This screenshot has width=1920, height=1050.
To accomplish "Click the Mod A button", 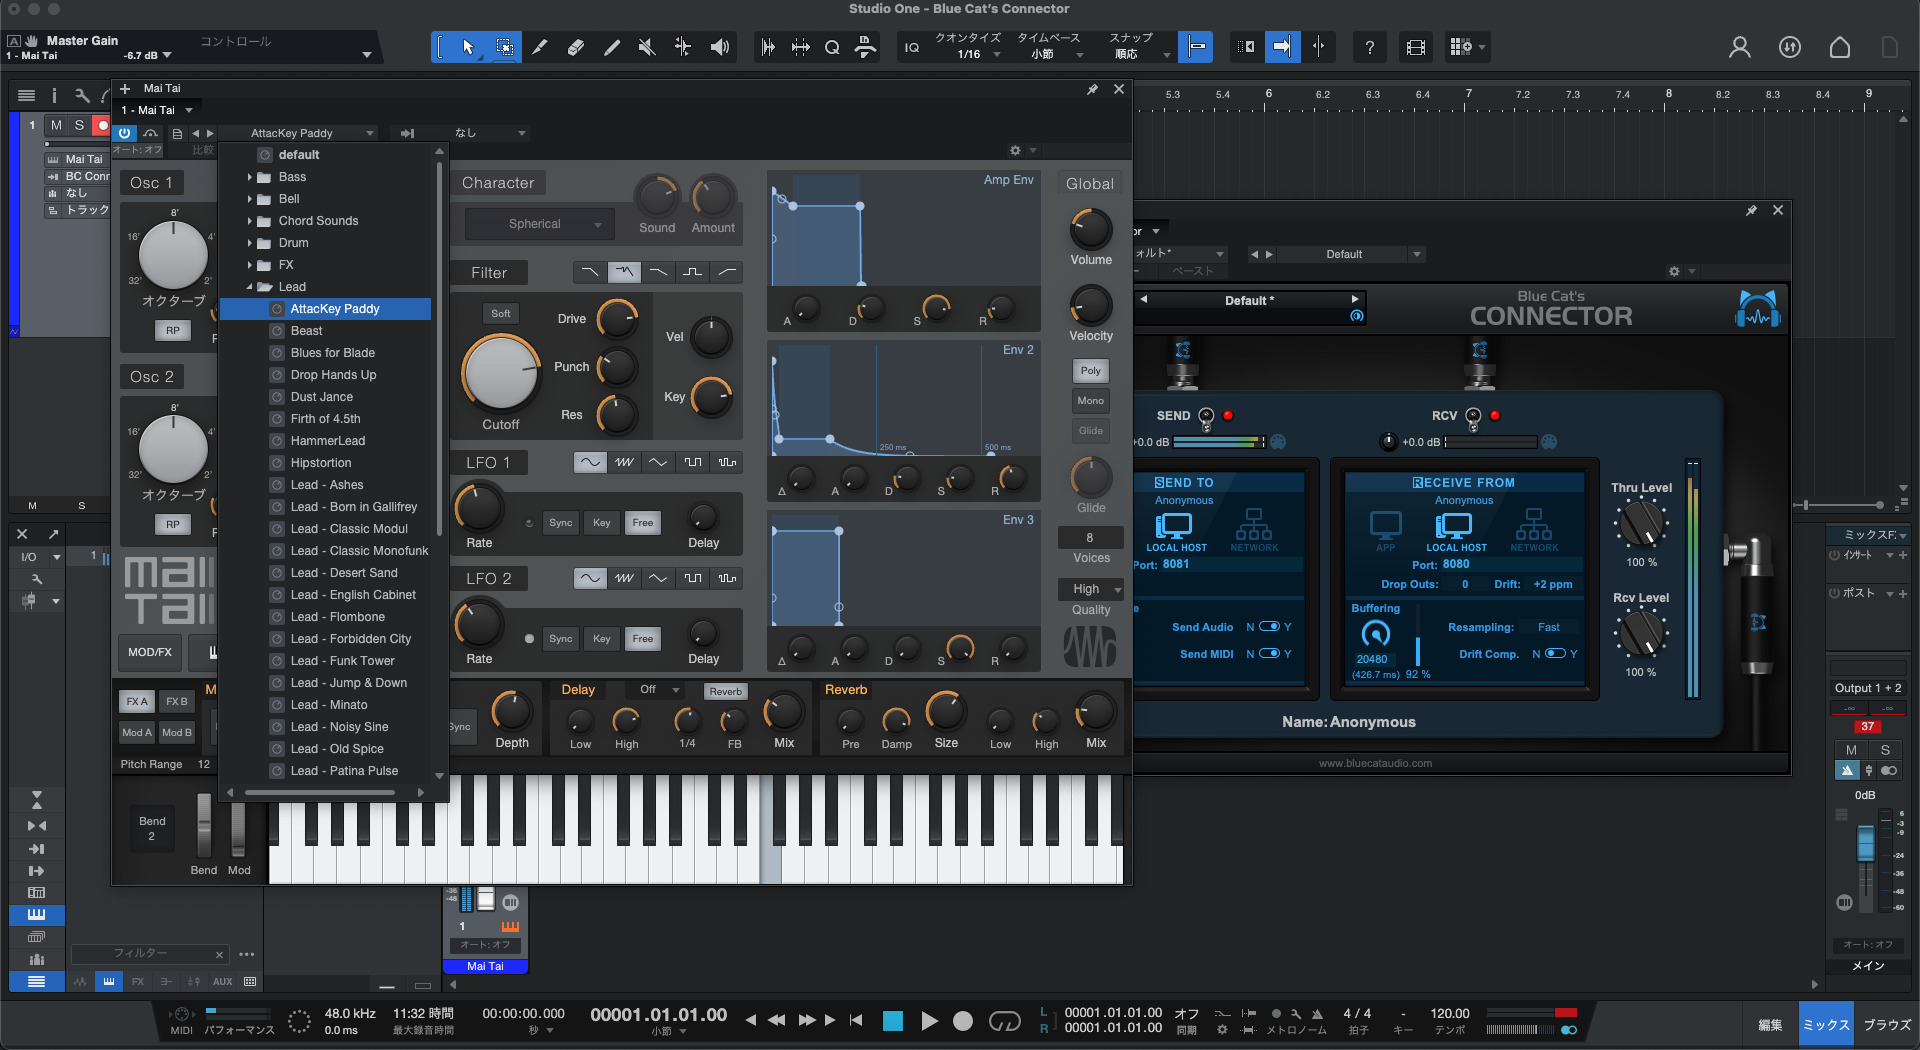I will [x=137, y=732].
